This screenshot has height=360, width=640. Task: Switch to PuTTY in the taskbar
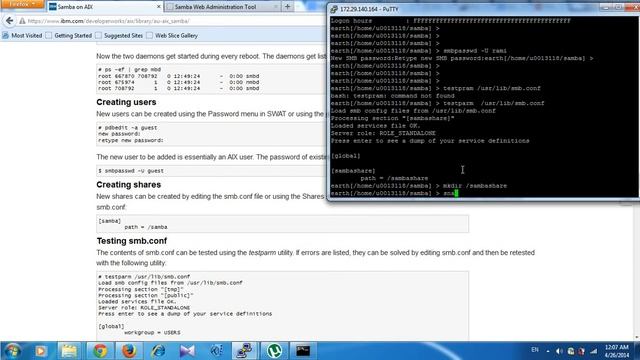pos(244,351)
